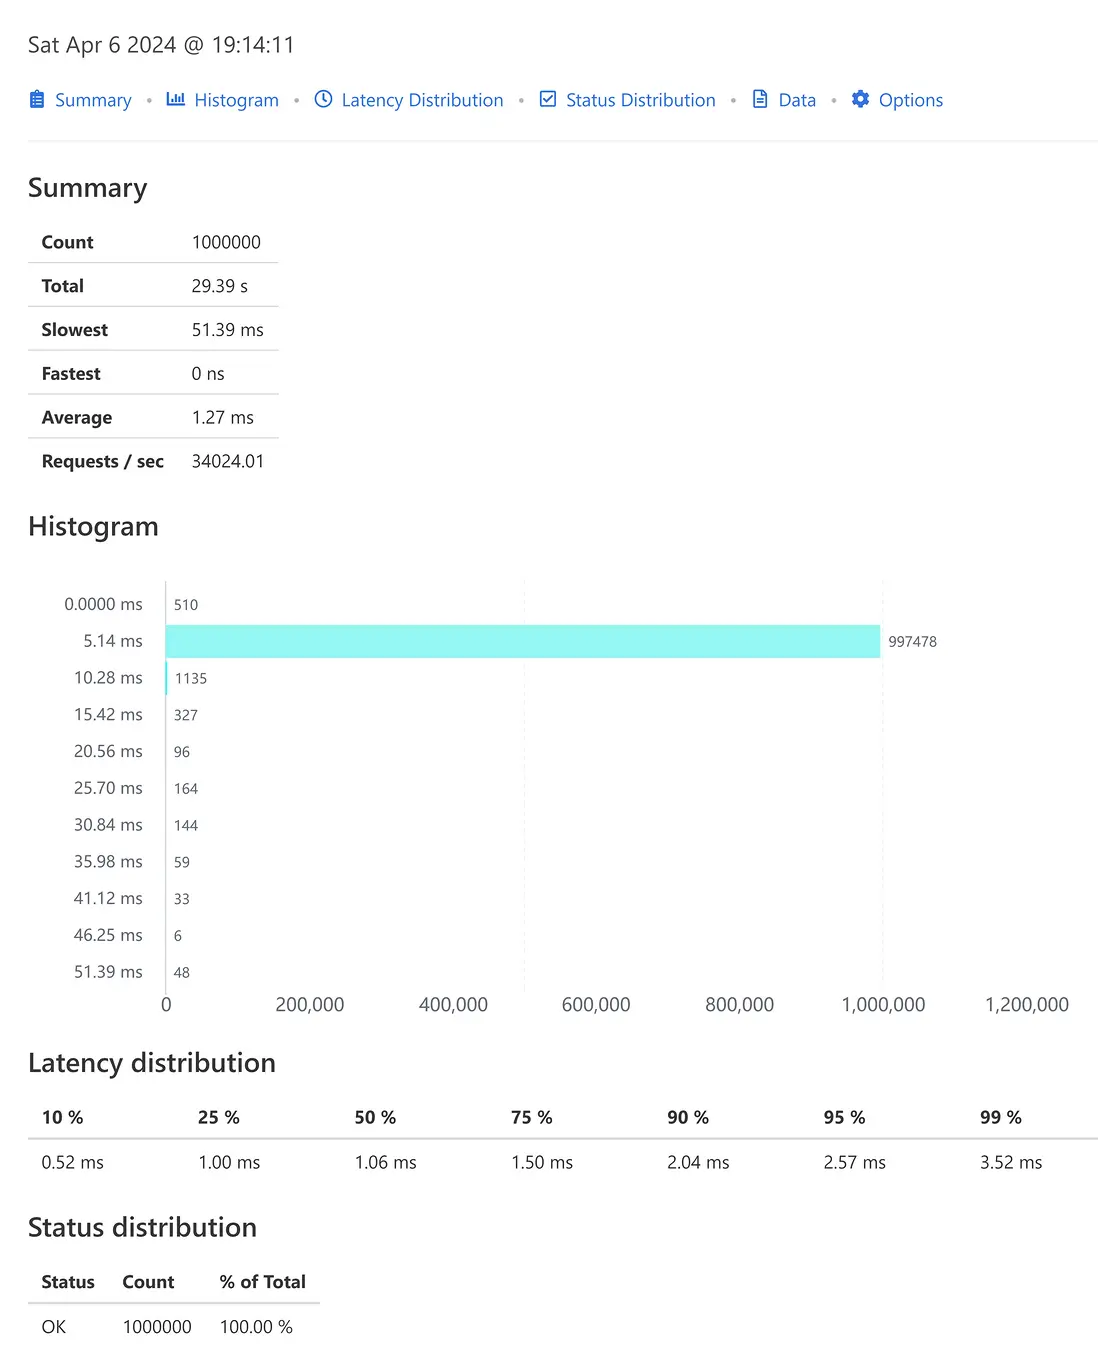This screenshot has height=1367, width=1098.
Task: Click the 10.28 ms histogram axis label
Action: [108, 678]
